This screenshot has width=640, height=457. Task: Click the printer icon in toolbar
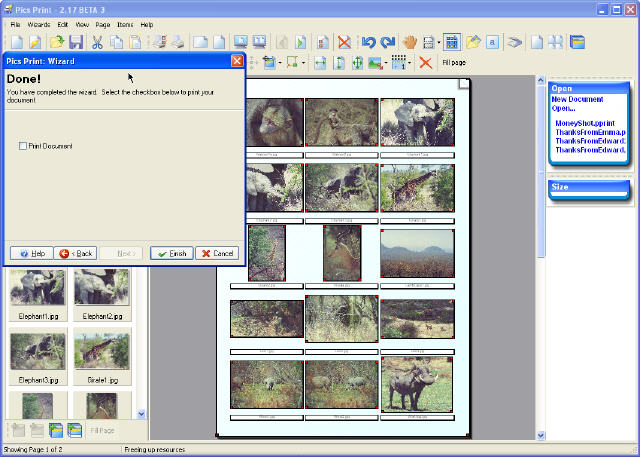[177, 42]
